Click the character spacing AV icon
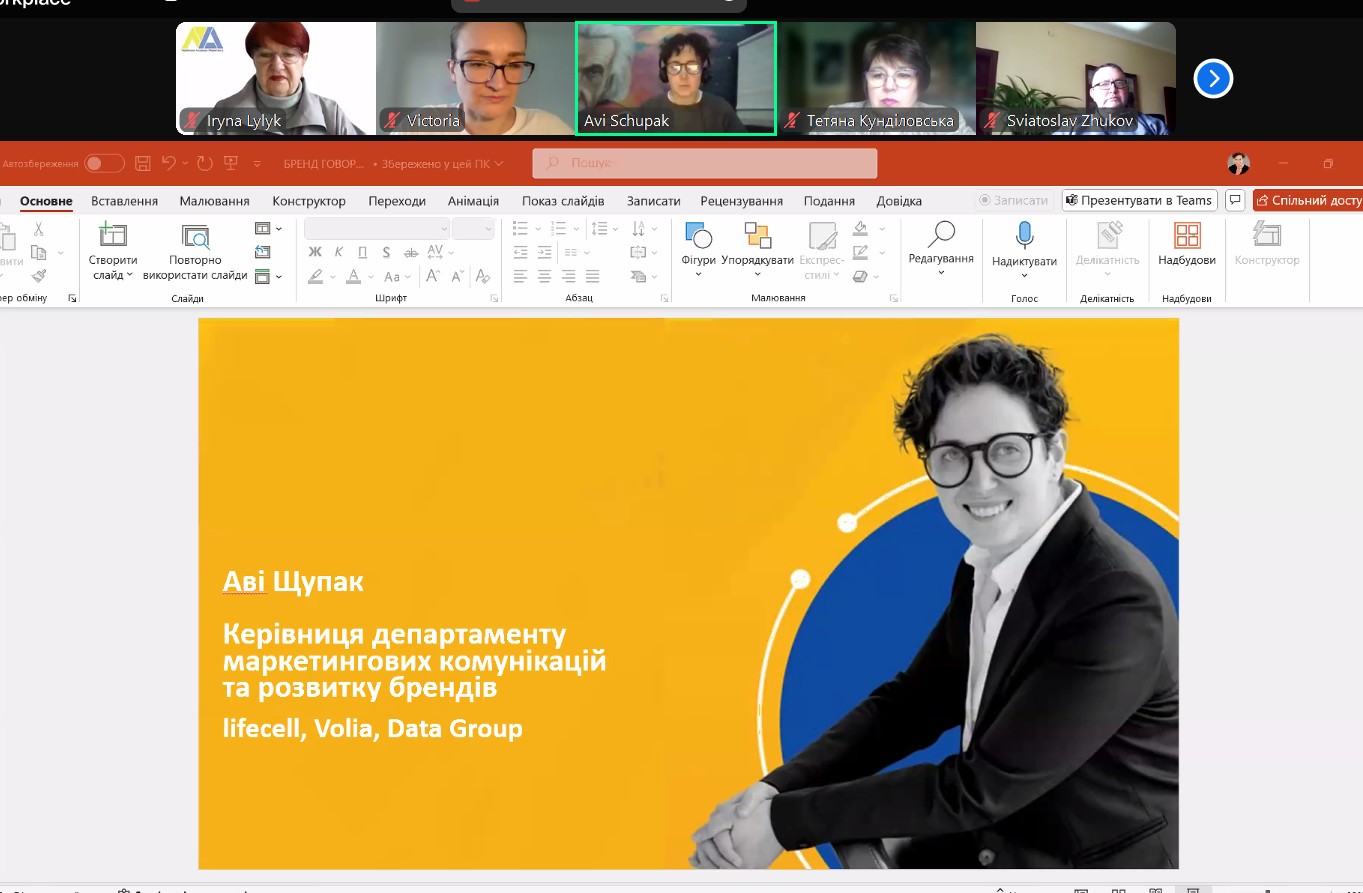The image size is (1363, 893). coord(435,252)
